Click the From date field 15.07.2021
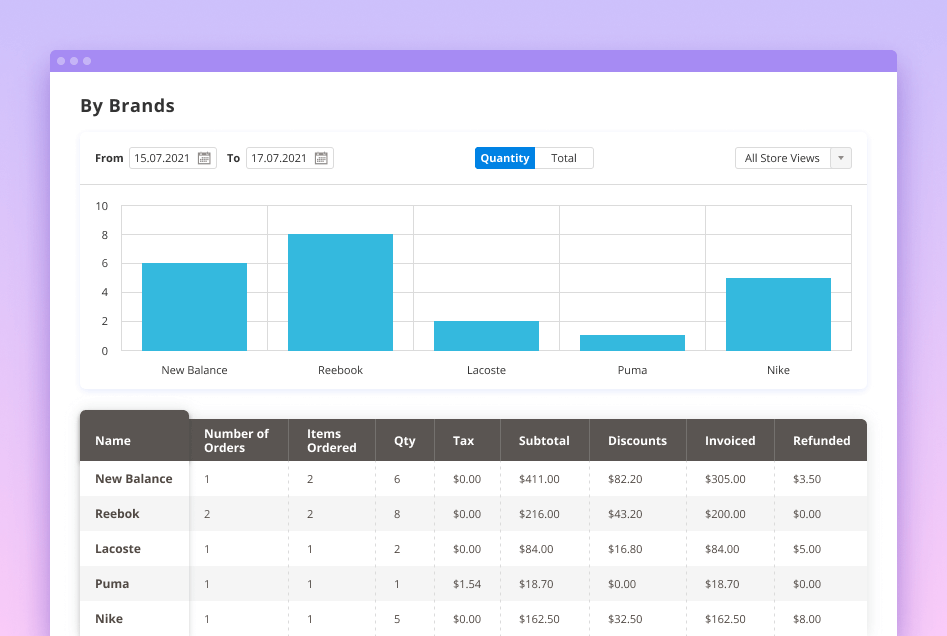Screen dimensions: 947x636 click(163, 158)
